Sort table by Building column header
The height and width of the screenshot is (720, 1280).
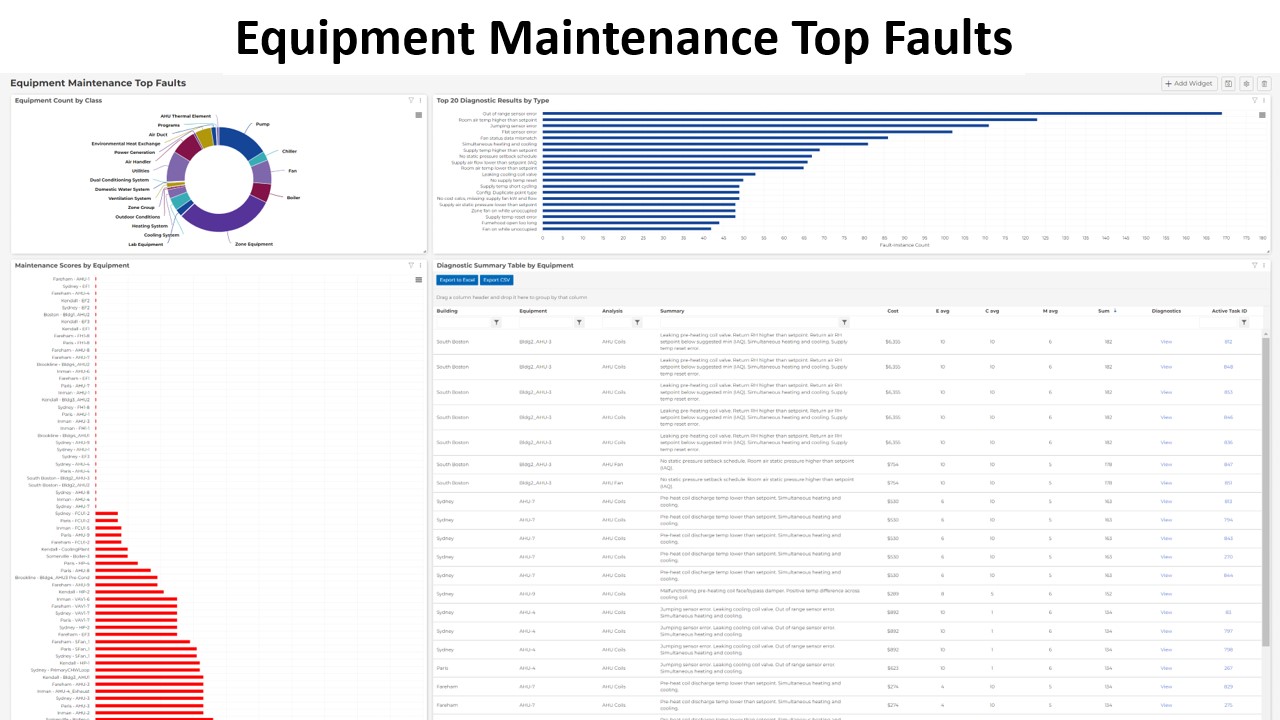447,311
